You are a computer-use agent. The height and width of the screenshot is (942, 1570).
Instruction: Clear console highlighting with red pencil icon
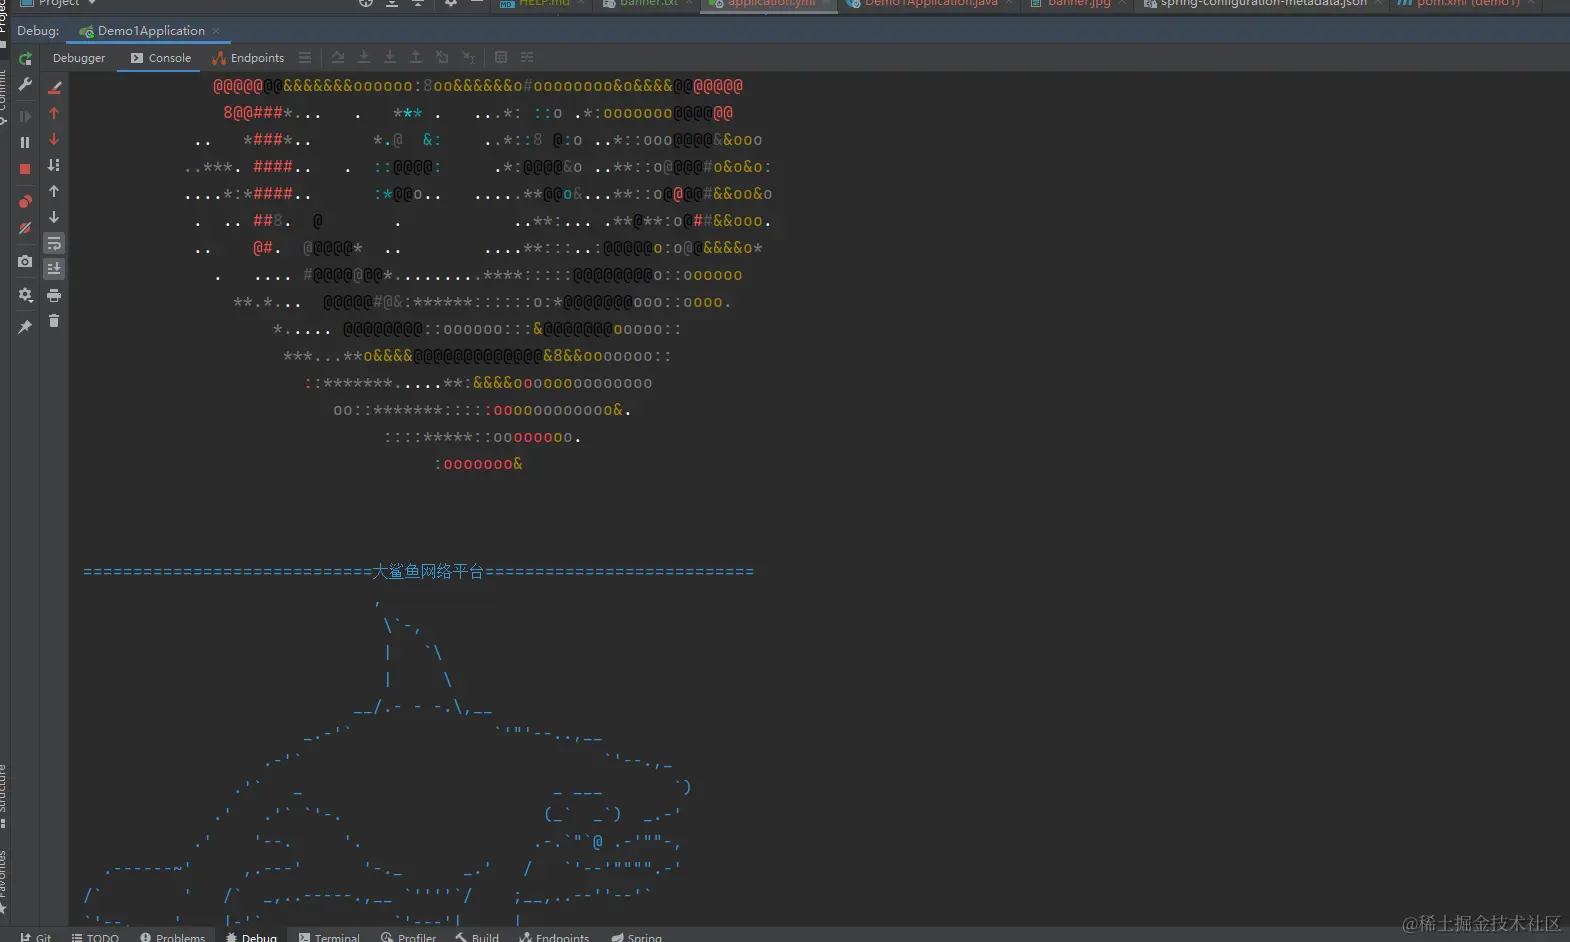click(x=54, y=87)
